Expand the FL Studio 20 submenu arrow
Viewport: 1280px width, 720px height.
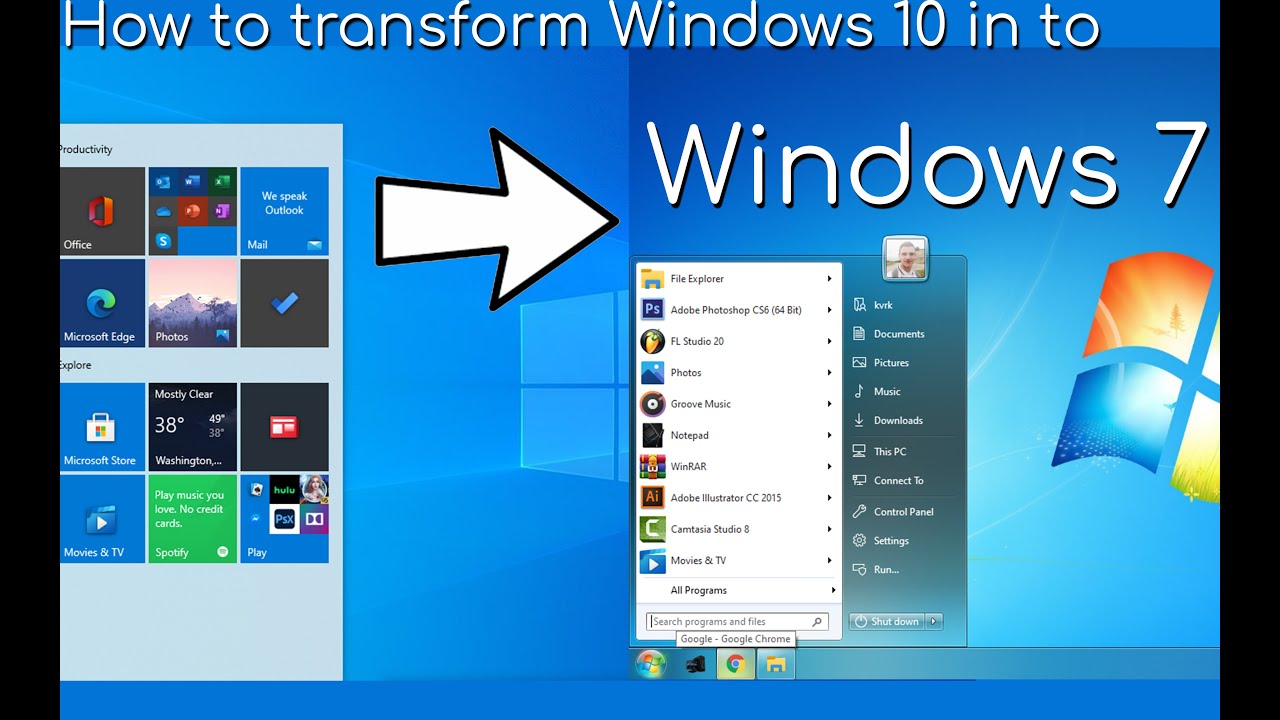click(x=829, y=341)
